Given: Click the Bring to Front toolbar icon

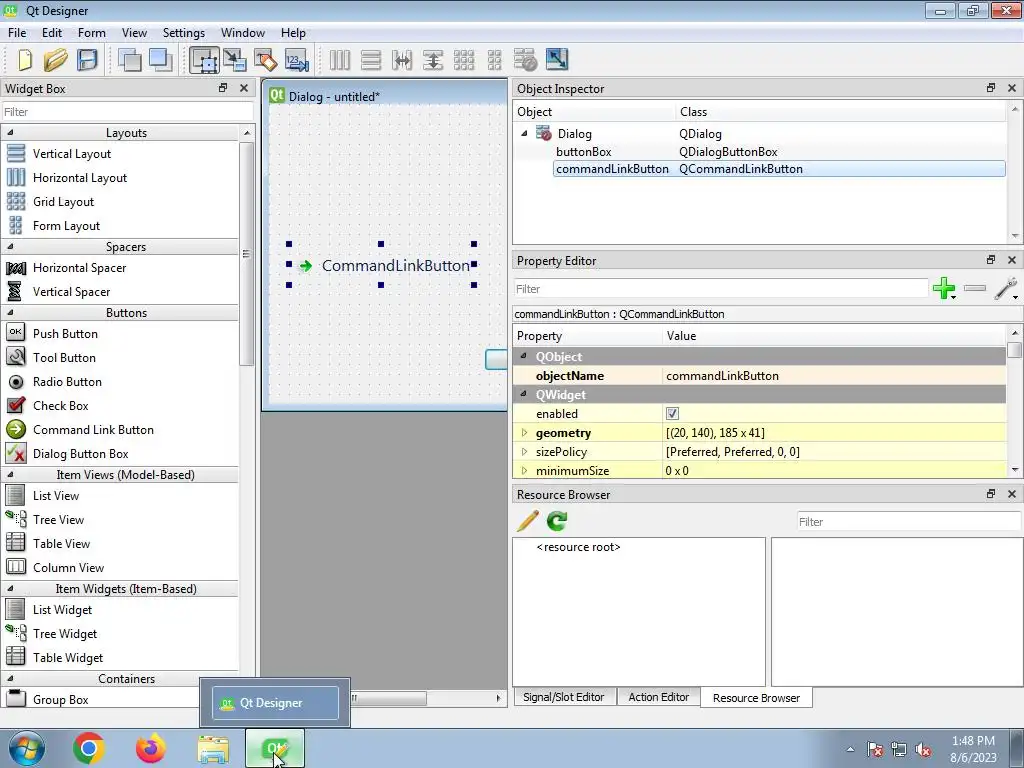Looking at the screenshot, I should coord(160,60).
